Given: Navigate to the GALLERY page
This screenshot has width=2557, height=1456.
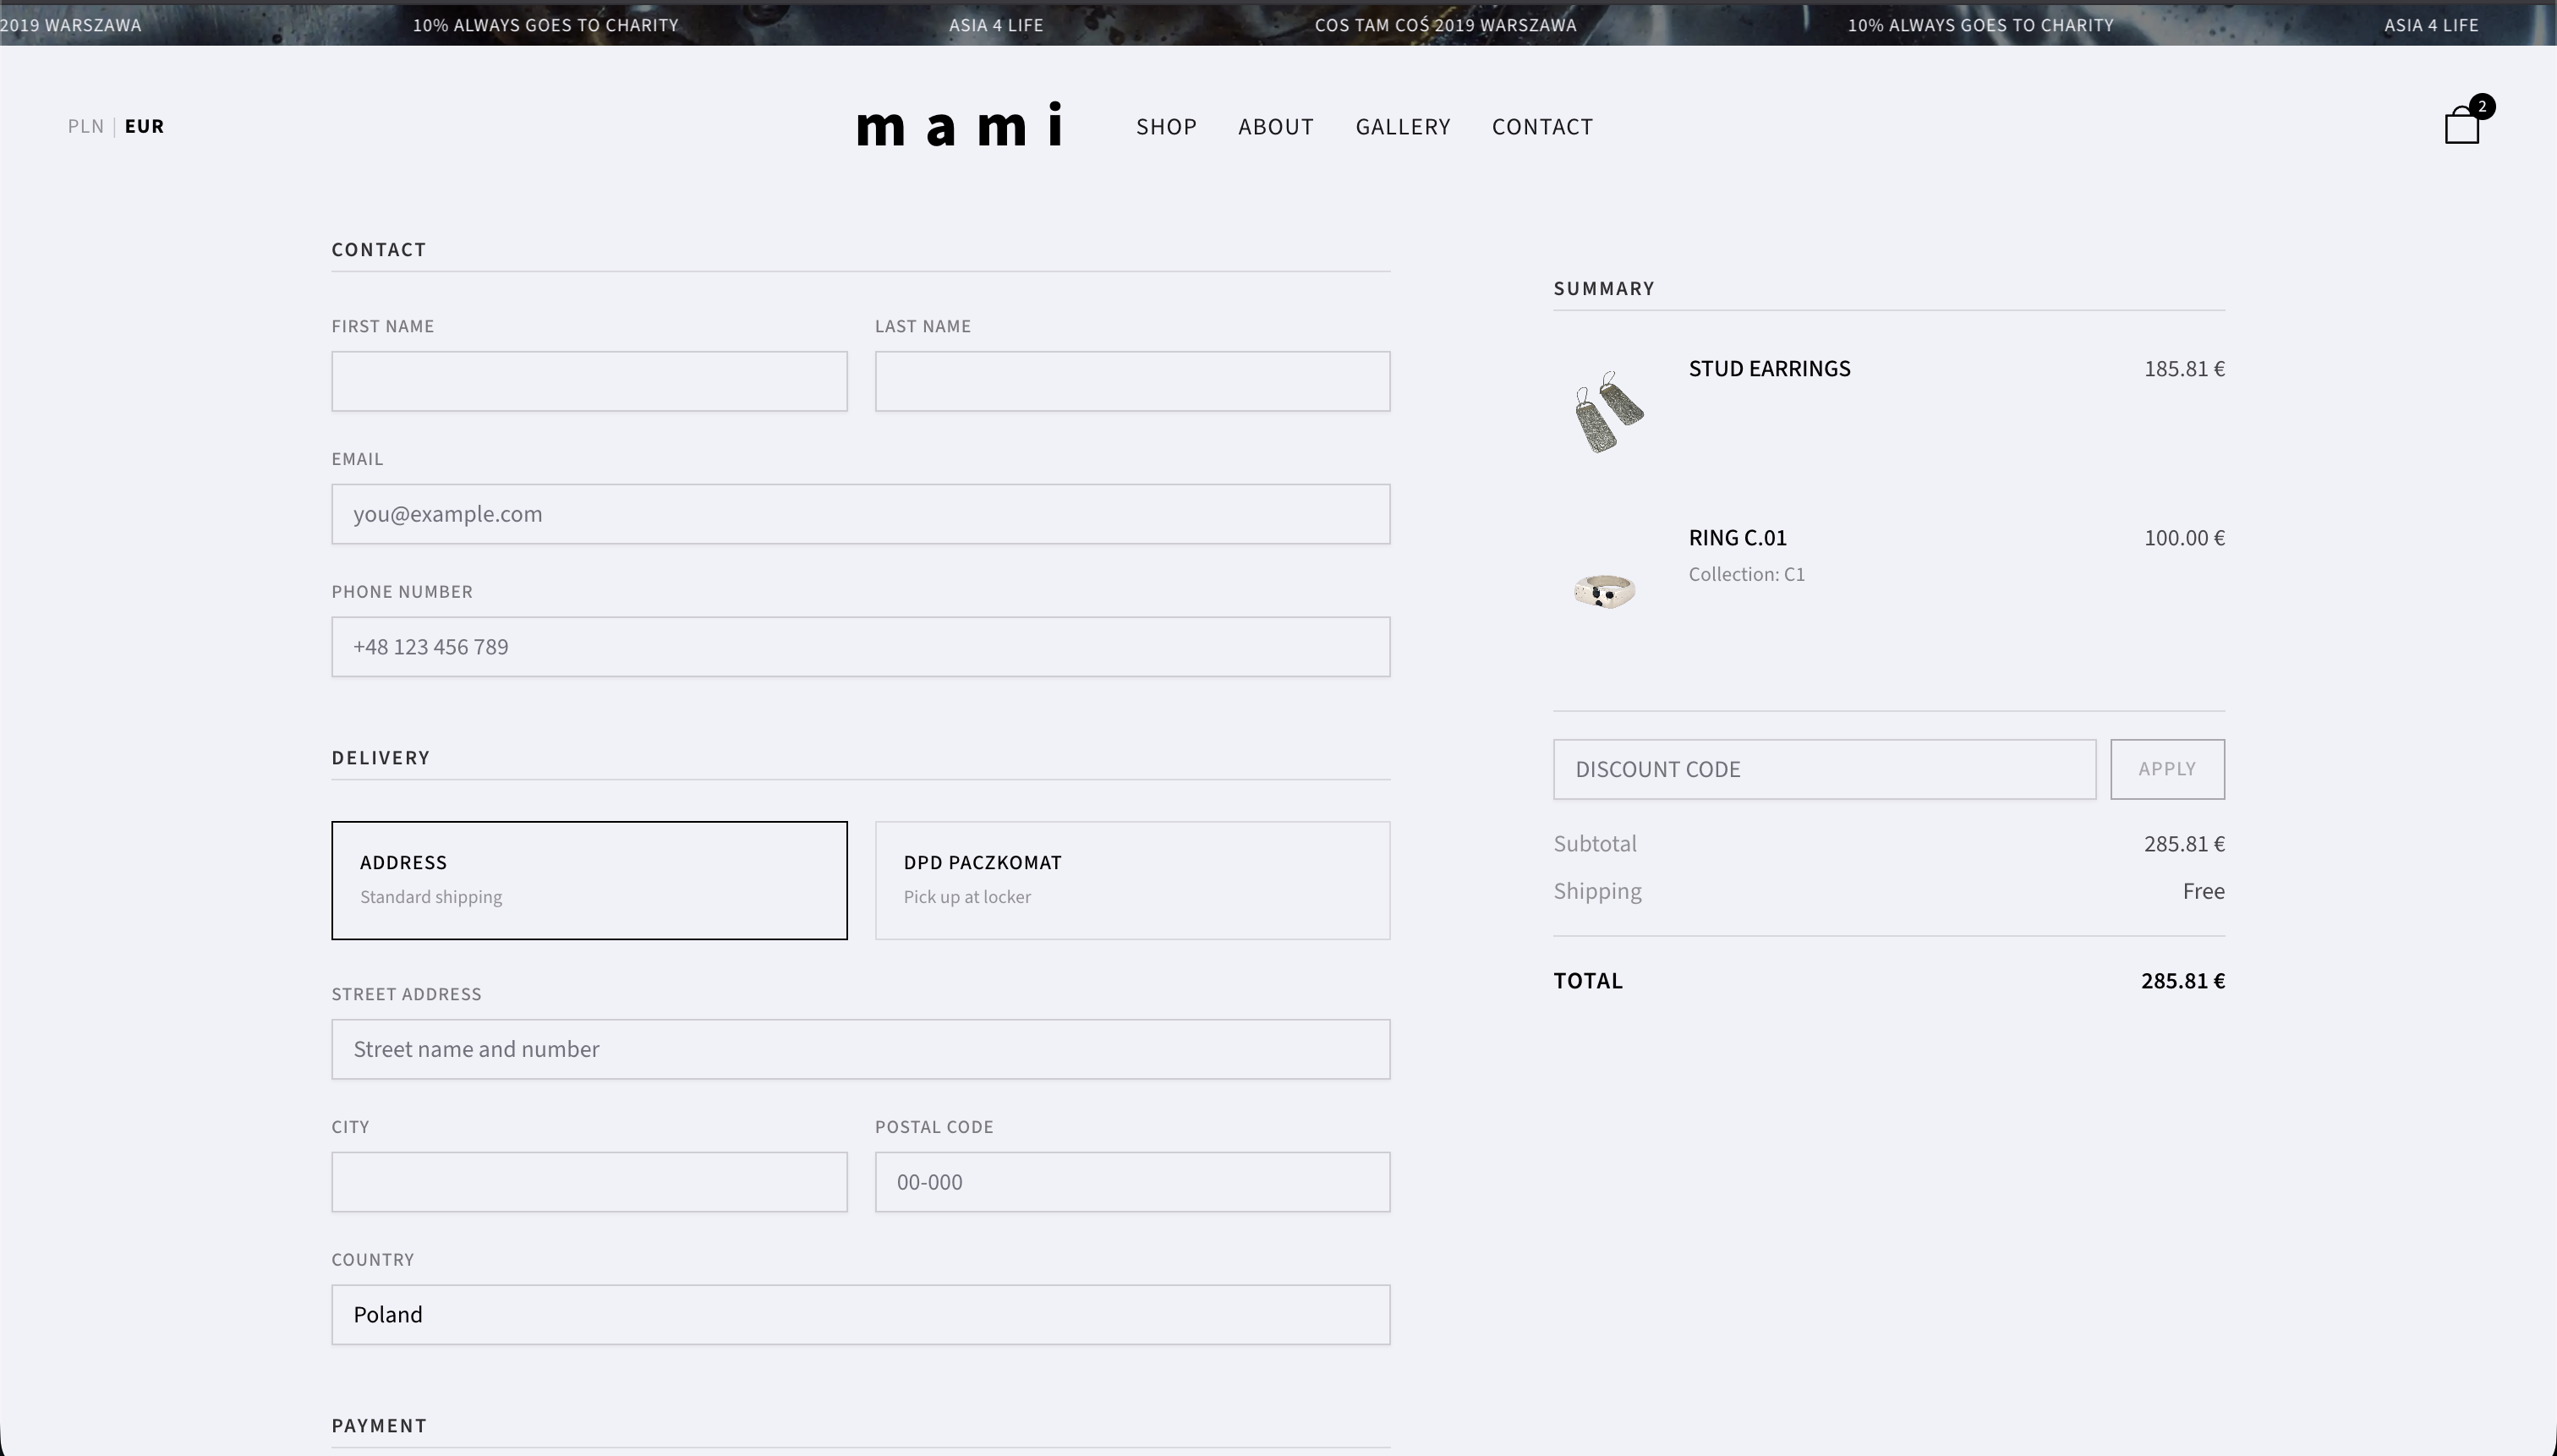Looking at the screenshot, I should coord(1402,126).
